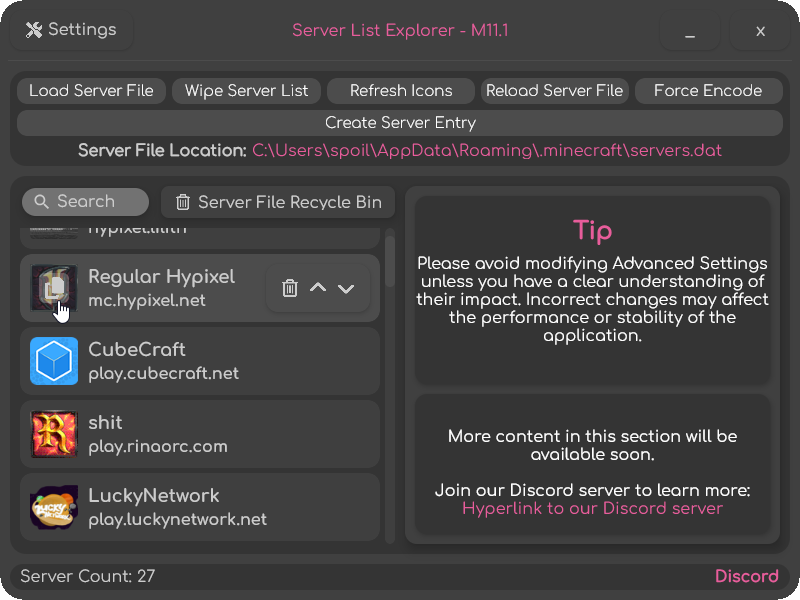The height and width of the screenshot is (600, 800).
Task: Select the play.rinaorc.com server icon
Action: tap(54, 434)
